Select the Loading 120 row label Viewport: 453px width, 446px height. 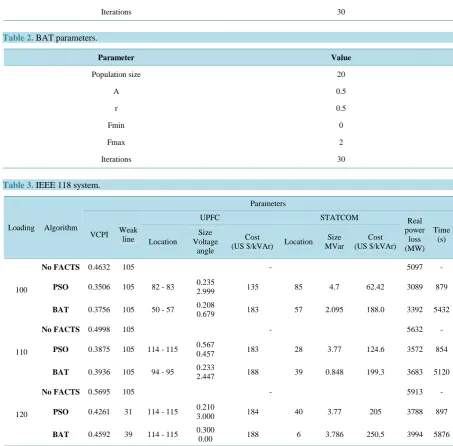(21, 415)
